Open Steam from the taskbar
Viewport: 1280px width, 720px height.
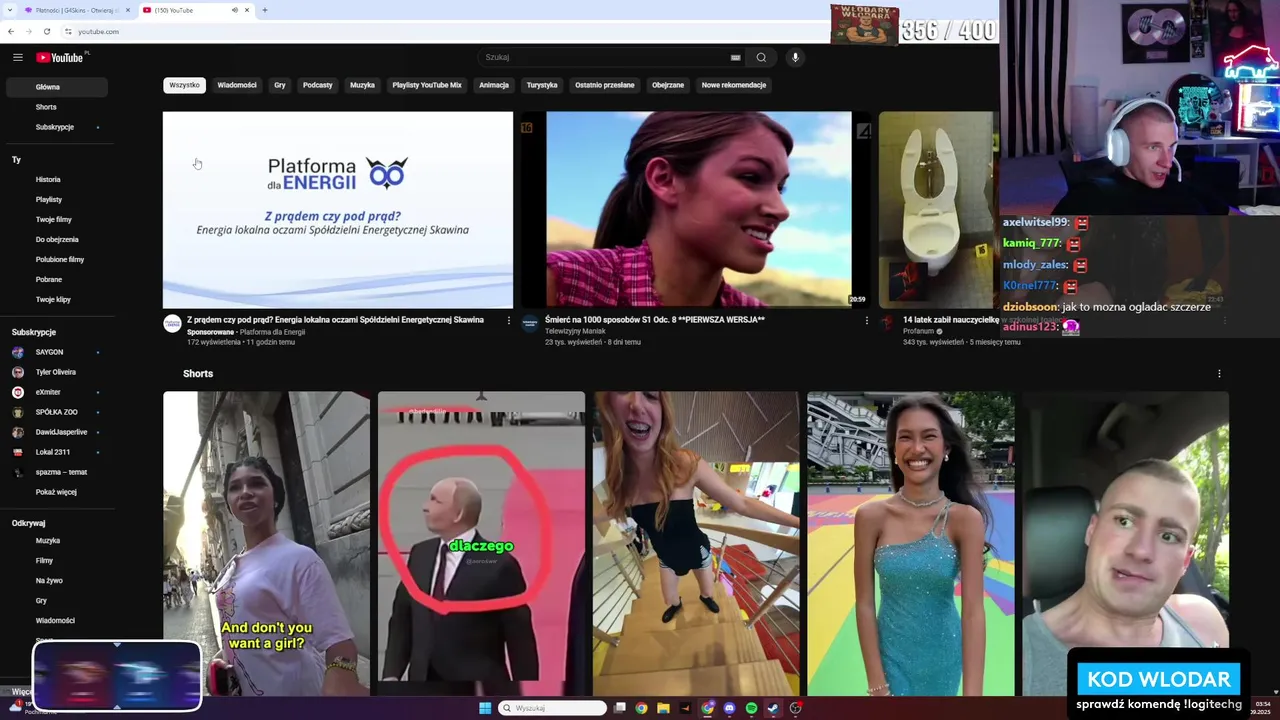click(773, 708)
